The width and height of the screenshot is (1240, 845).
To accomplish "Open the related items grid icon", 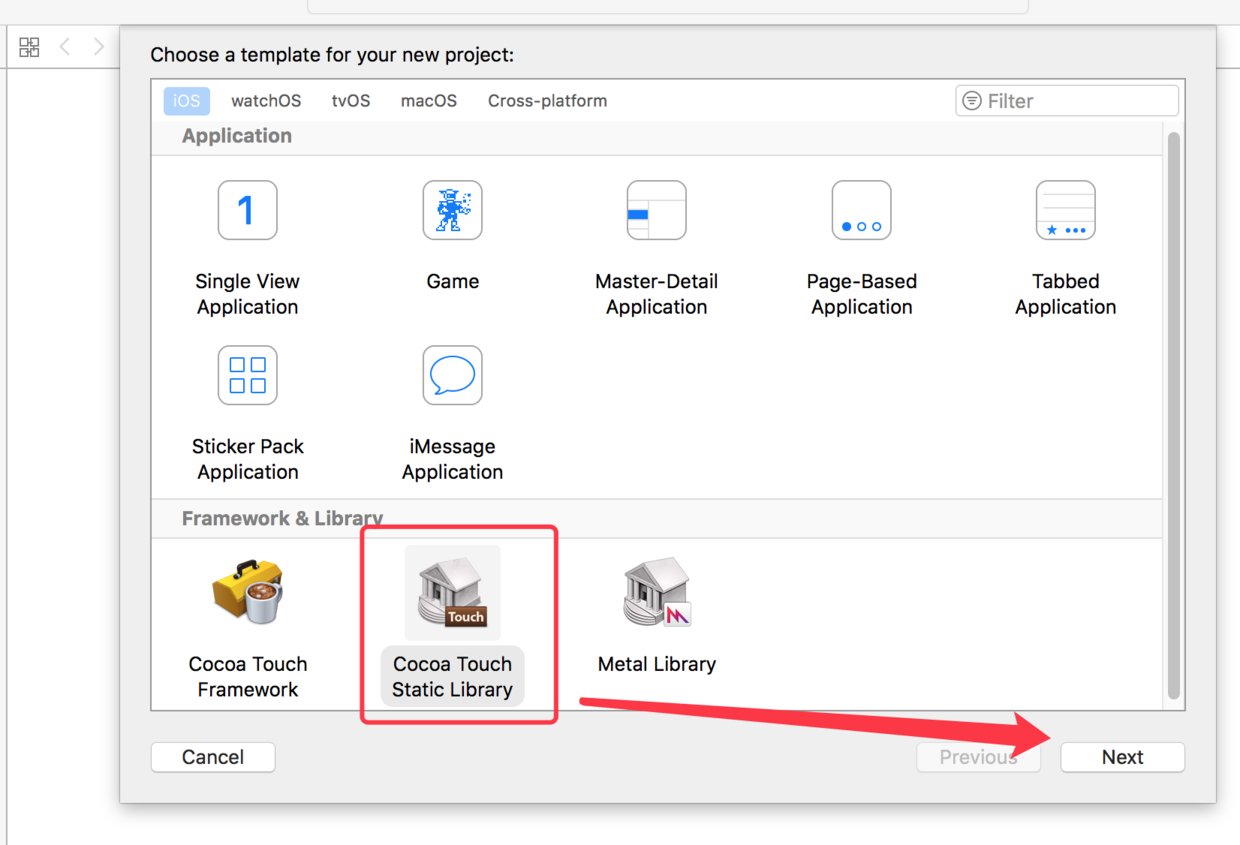I will [29, 47].
